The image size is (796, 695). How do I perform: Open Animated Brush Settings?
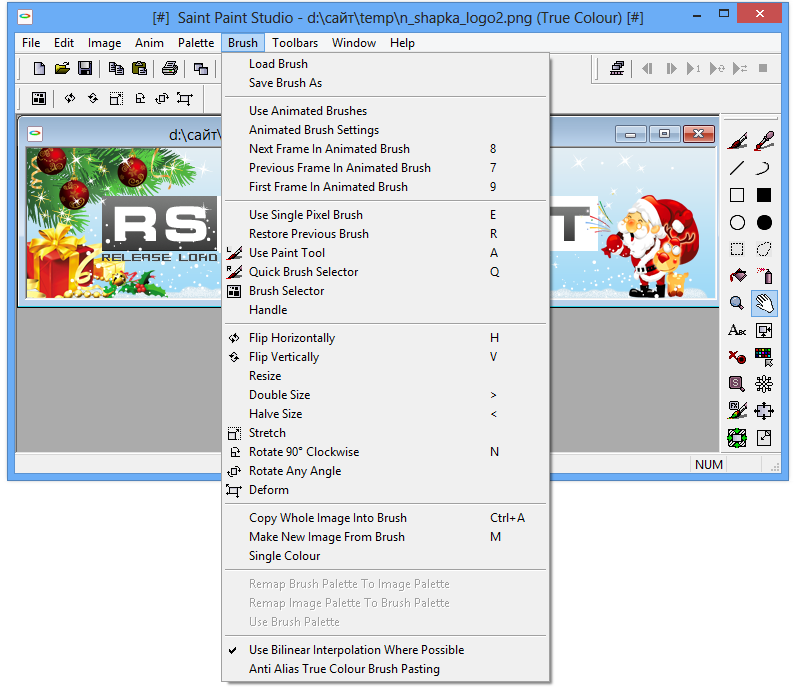click(x=385, y=130)
